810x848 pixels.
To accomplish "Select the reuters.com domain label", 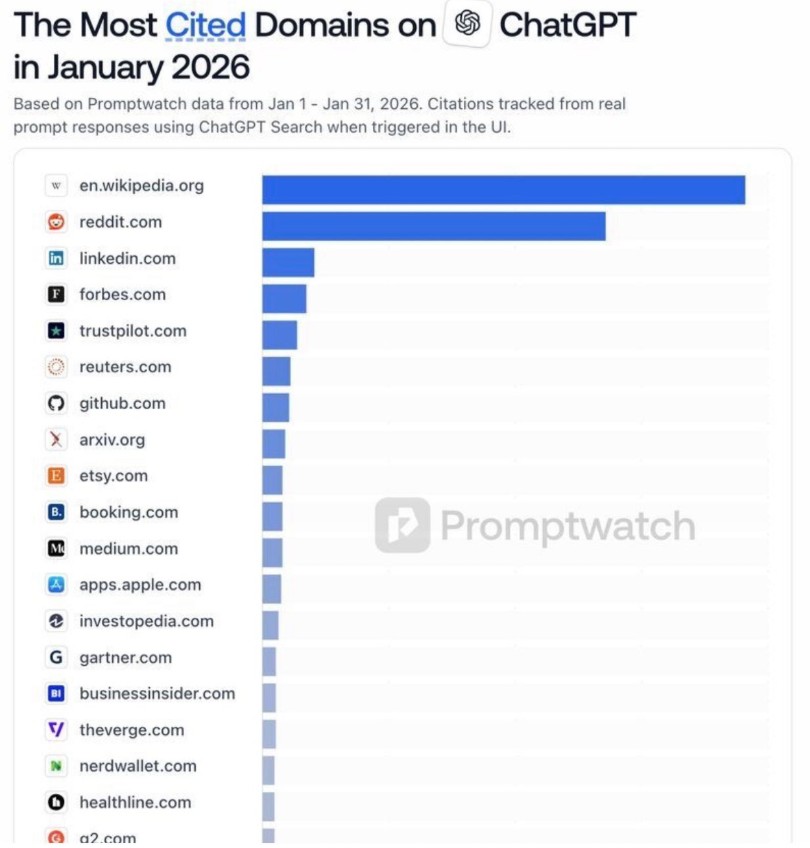I will (125, 367).
